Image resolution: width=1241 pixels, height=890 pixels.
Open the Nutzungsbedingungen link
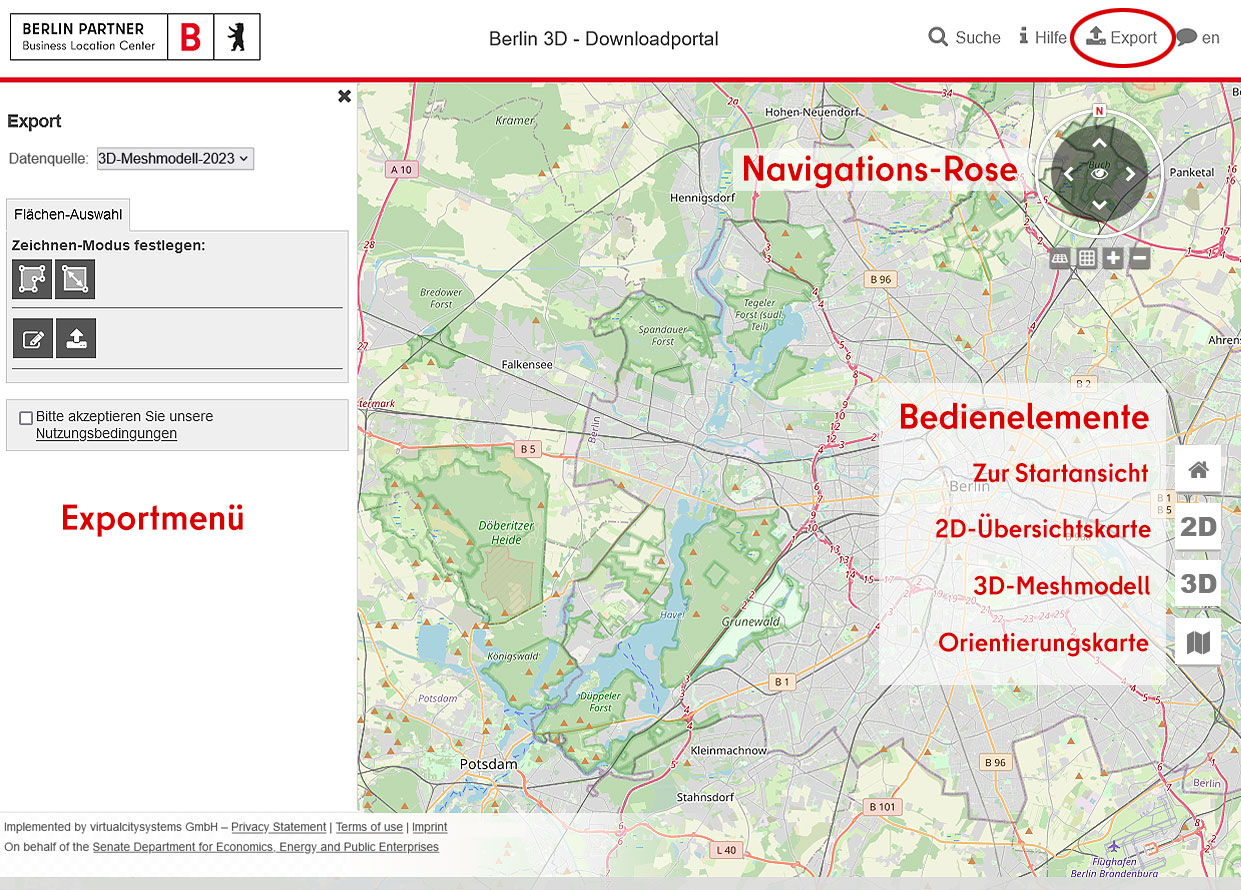(x=106, y=434)
